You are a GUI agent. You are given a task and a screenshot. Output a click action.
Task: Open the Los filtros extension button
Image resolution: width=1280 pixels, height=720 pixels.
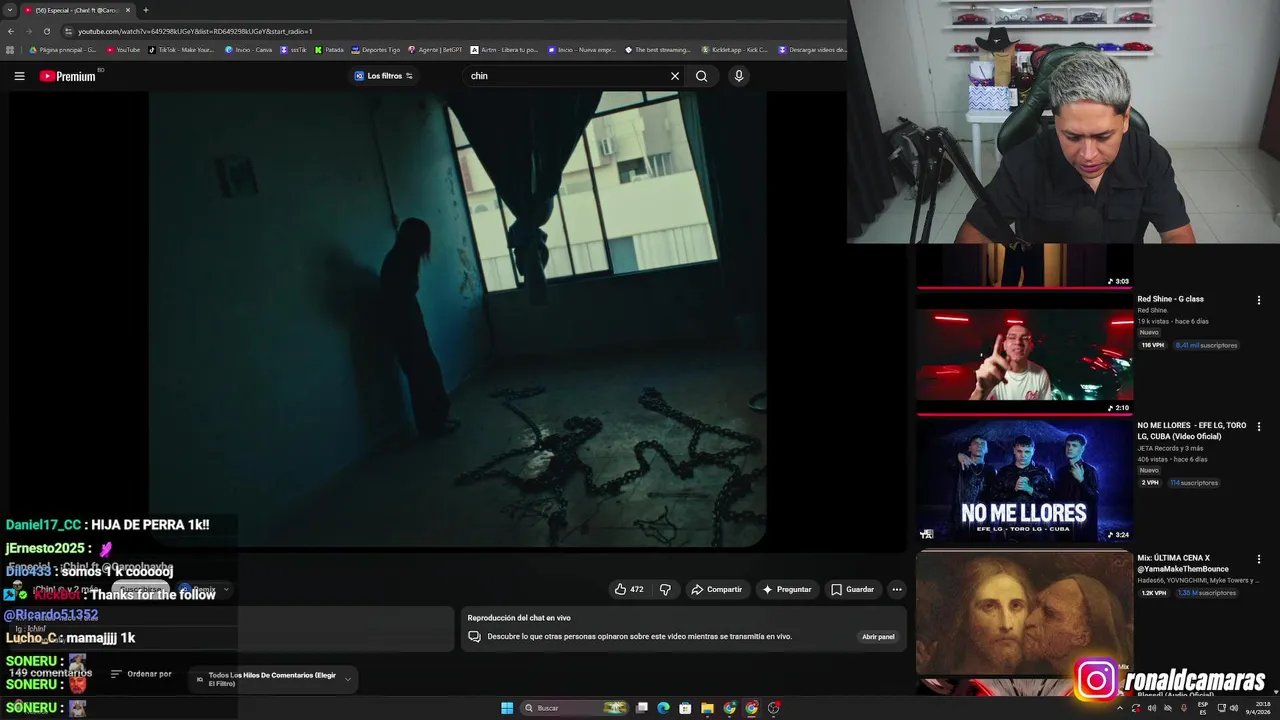pos(384,76)
